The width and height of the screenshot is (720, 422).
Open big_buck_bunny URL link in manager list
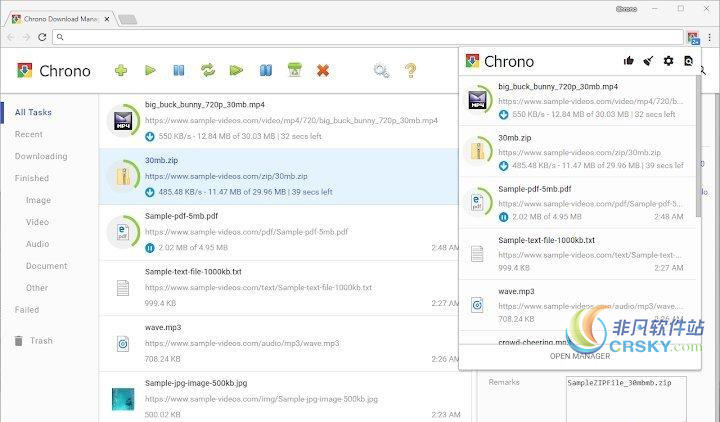291,120
